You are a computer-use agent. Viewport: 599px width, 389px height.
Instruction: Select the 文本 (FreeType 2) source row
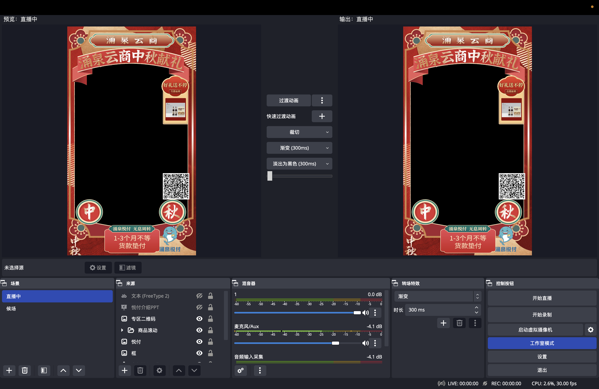pos(171,296)
